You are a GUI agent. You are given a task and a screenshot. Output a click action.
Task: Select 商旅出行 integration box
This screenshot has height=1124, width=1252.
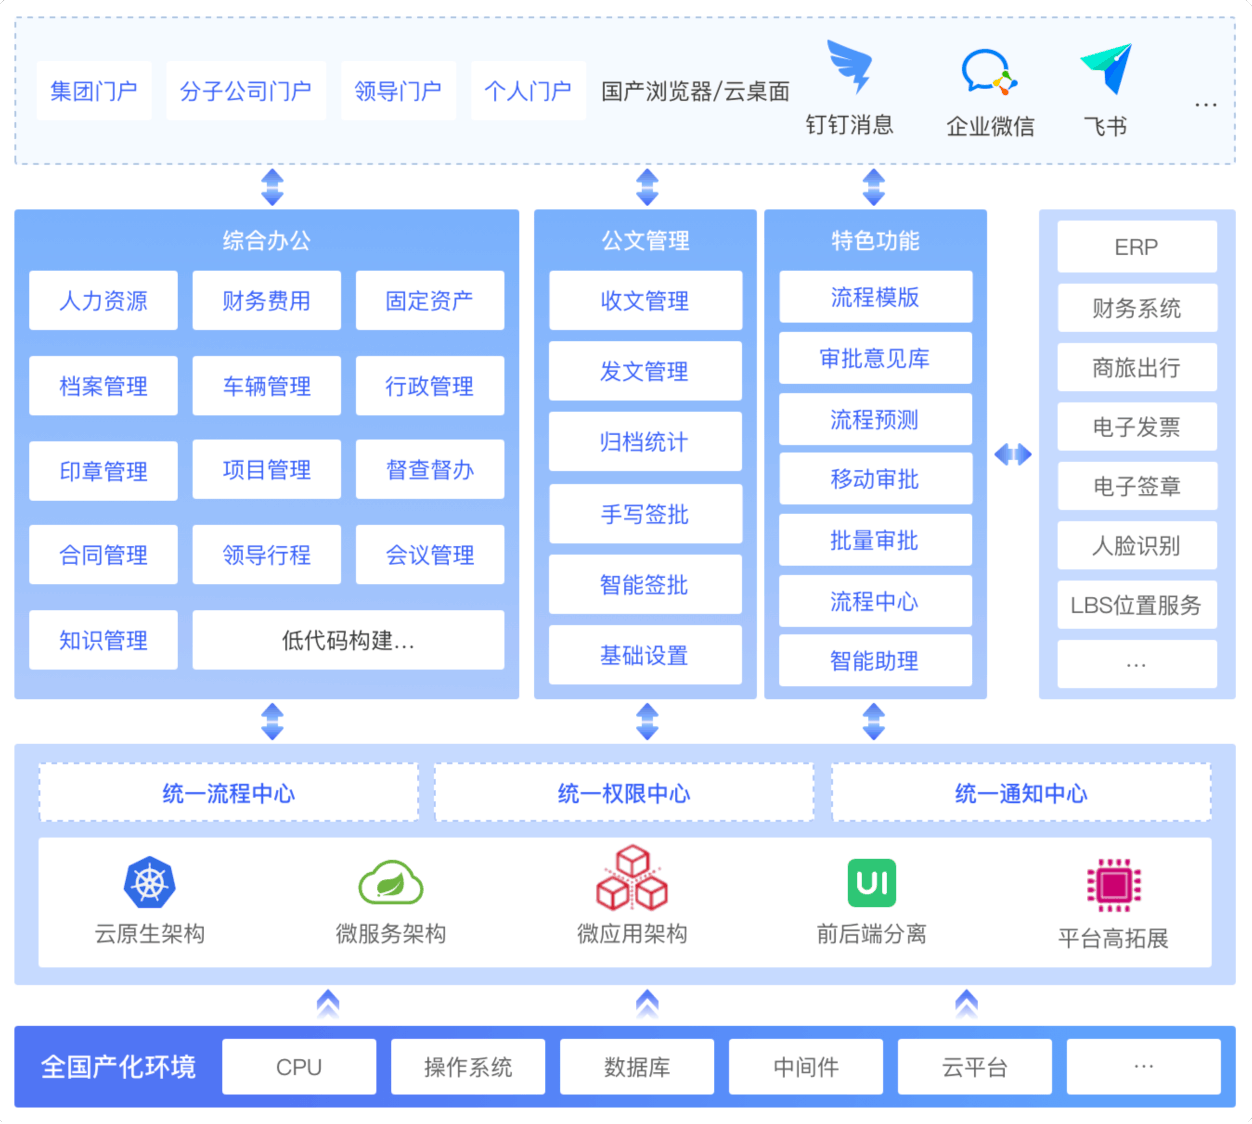point(1137,368)
